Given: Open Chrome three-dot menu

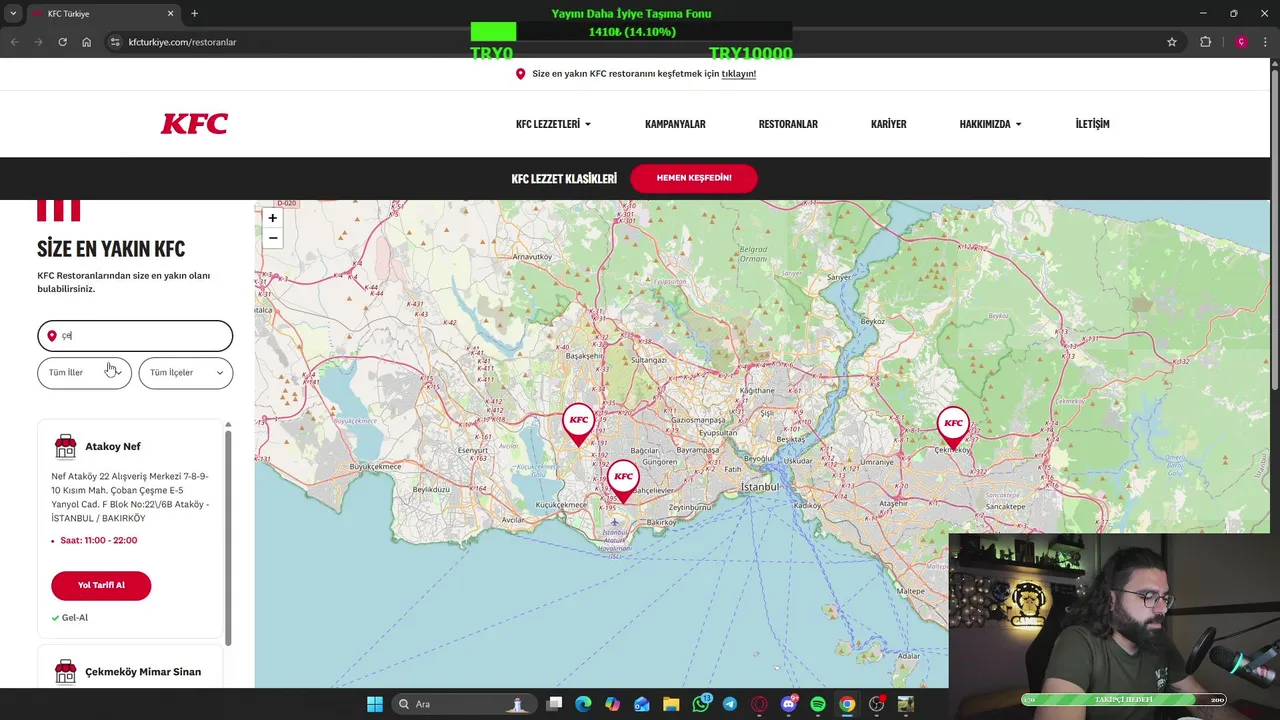Looking at the screenshot, I should pyautogui.click(x=1265, y=42).
